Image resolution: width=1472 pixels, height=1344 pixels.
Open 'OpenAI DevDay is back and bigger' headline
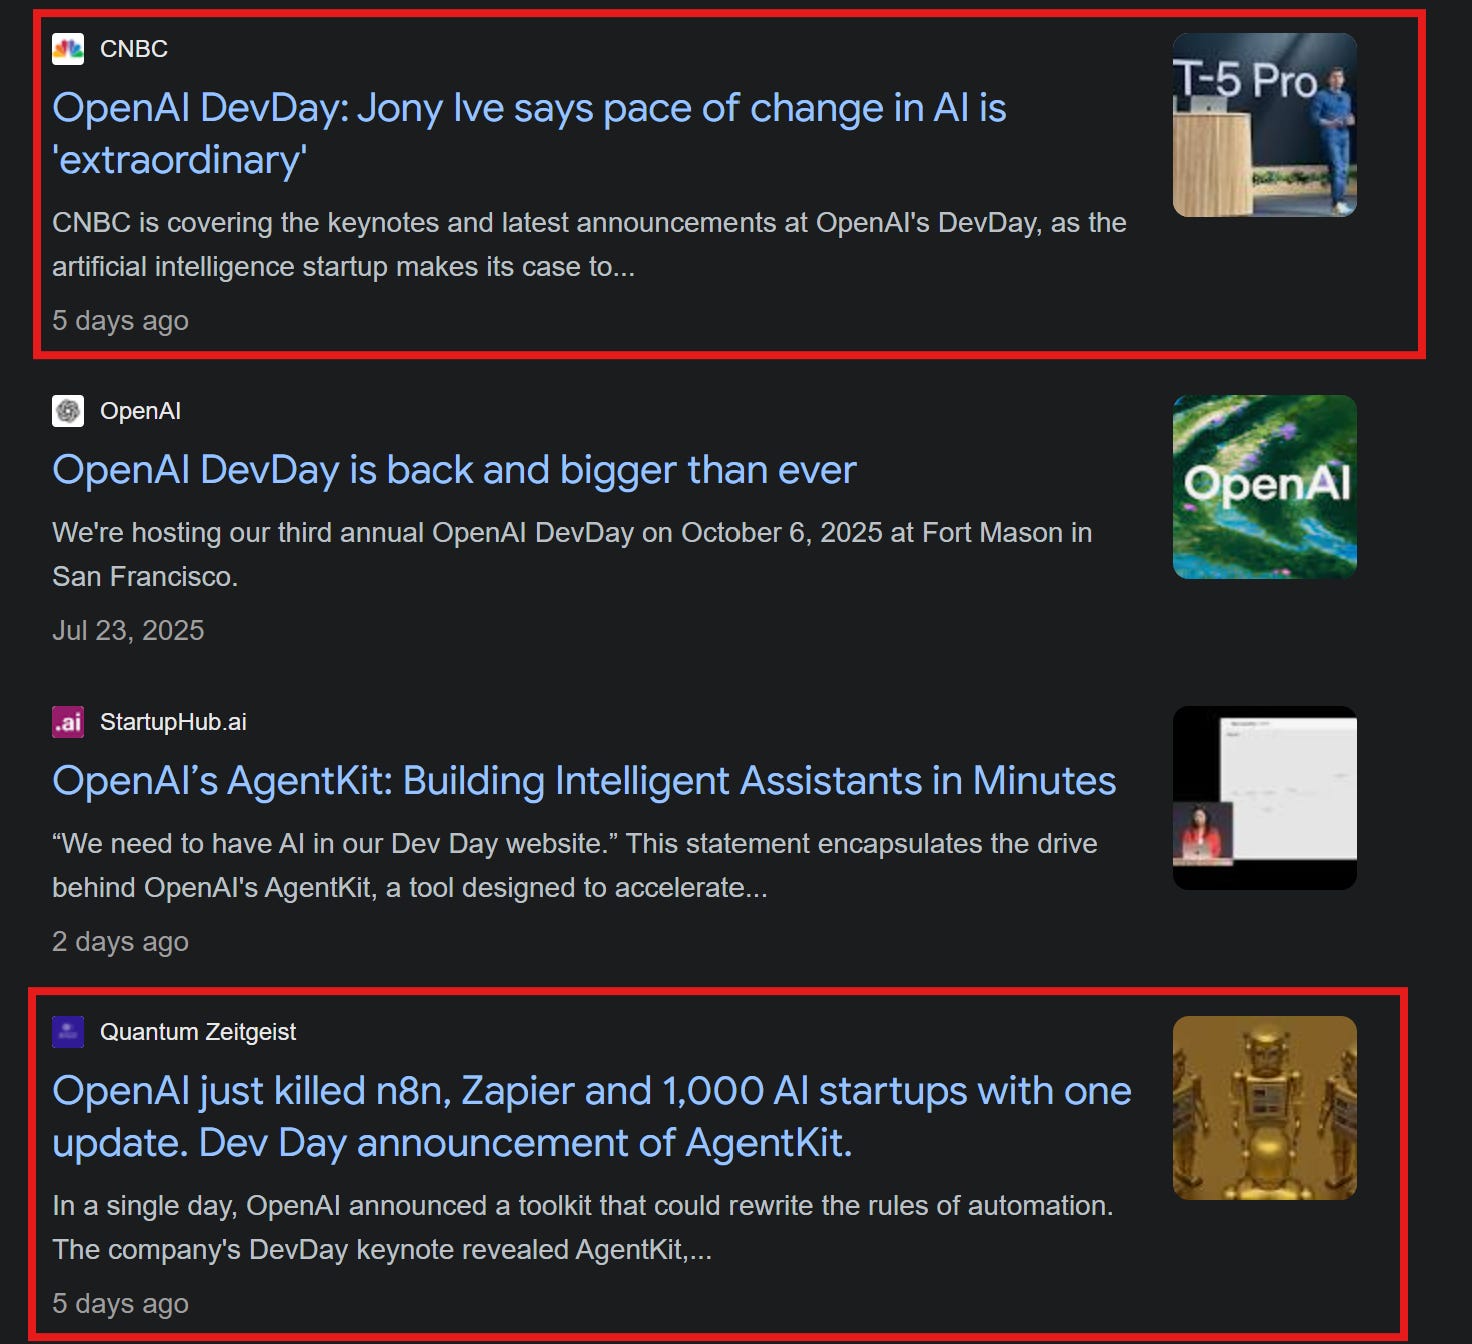click(x=454, y=470)
